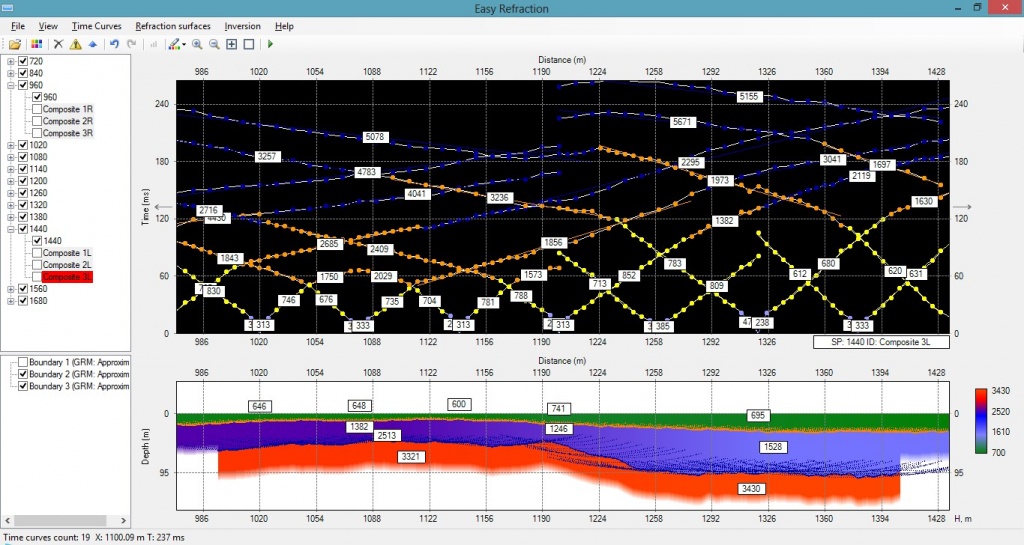Click the yellow warning triangle icon
Image resolution: width=1024 pixels, height=545 pixels.
pyautogui.click(x=75, y=44)
